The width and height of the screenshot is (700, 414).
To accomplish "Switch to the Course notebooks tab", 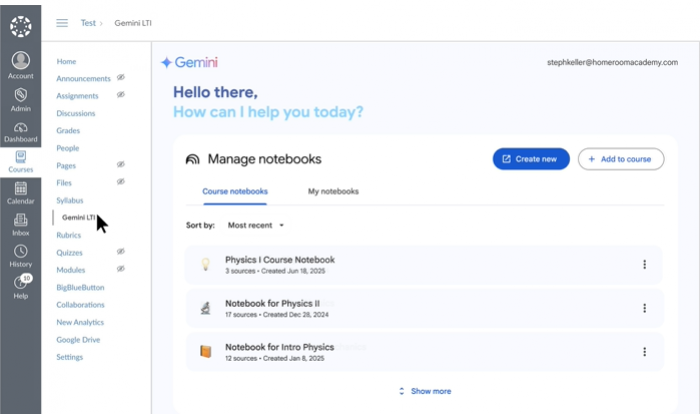I will tap(235, 192).
